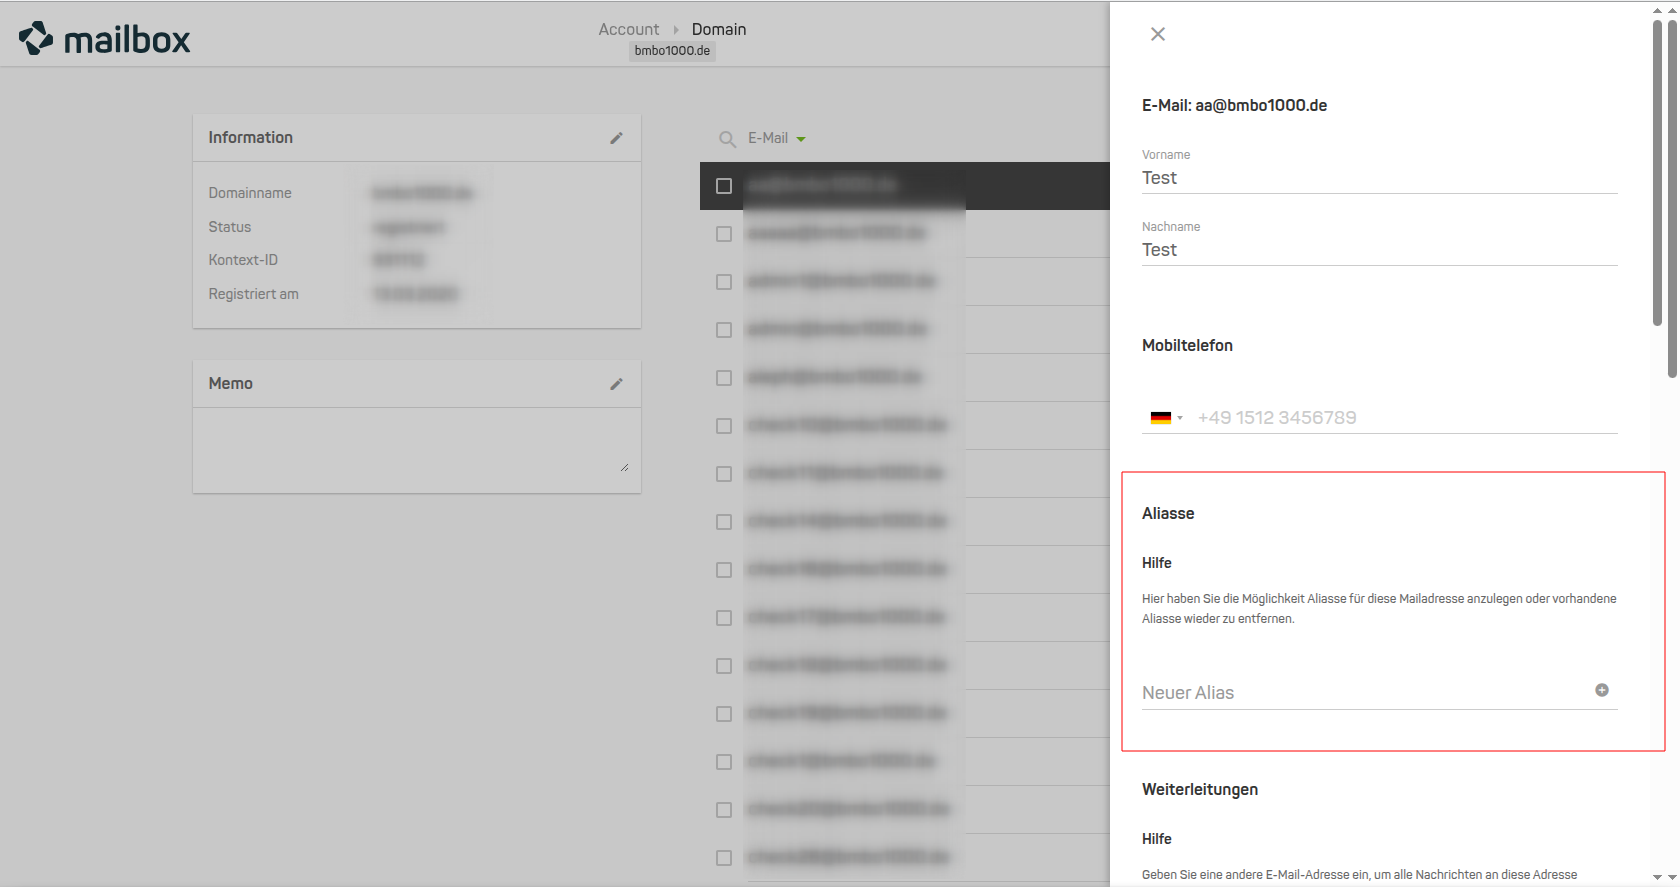Click the Status label in Information
The image size is (1680, 887).
pos(230,227)
